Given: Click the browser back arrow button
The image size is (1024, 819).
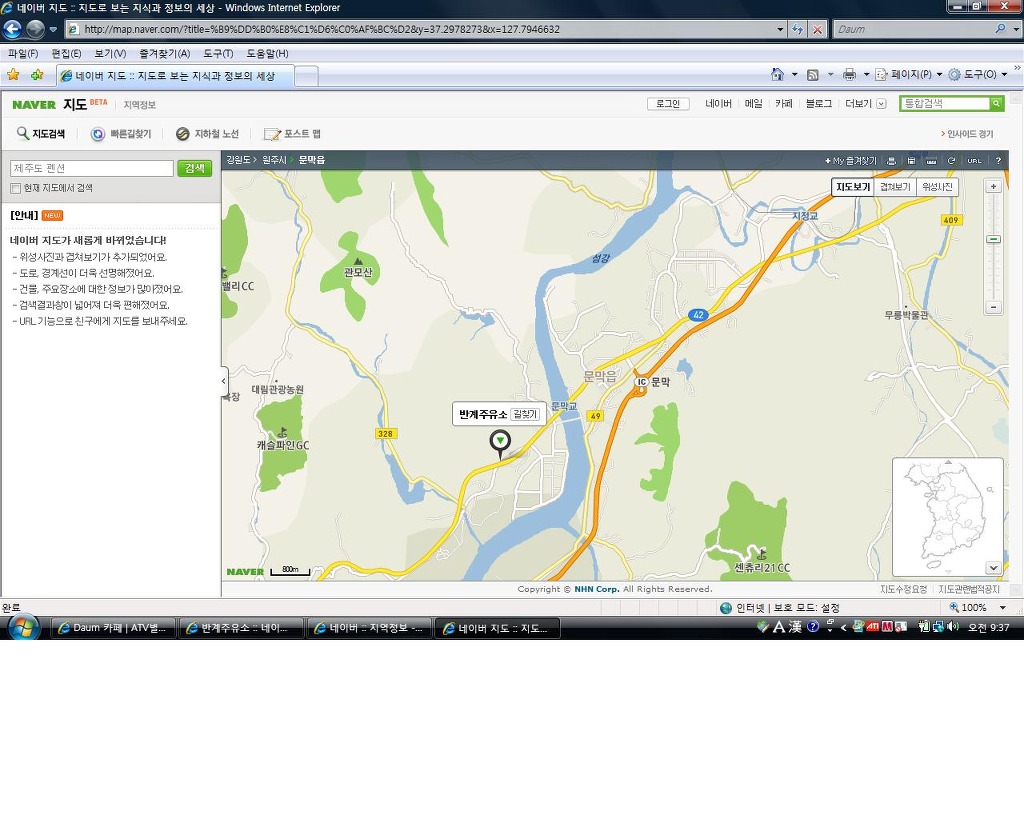Looking at the screenshot, I should [x=12, y=29].
